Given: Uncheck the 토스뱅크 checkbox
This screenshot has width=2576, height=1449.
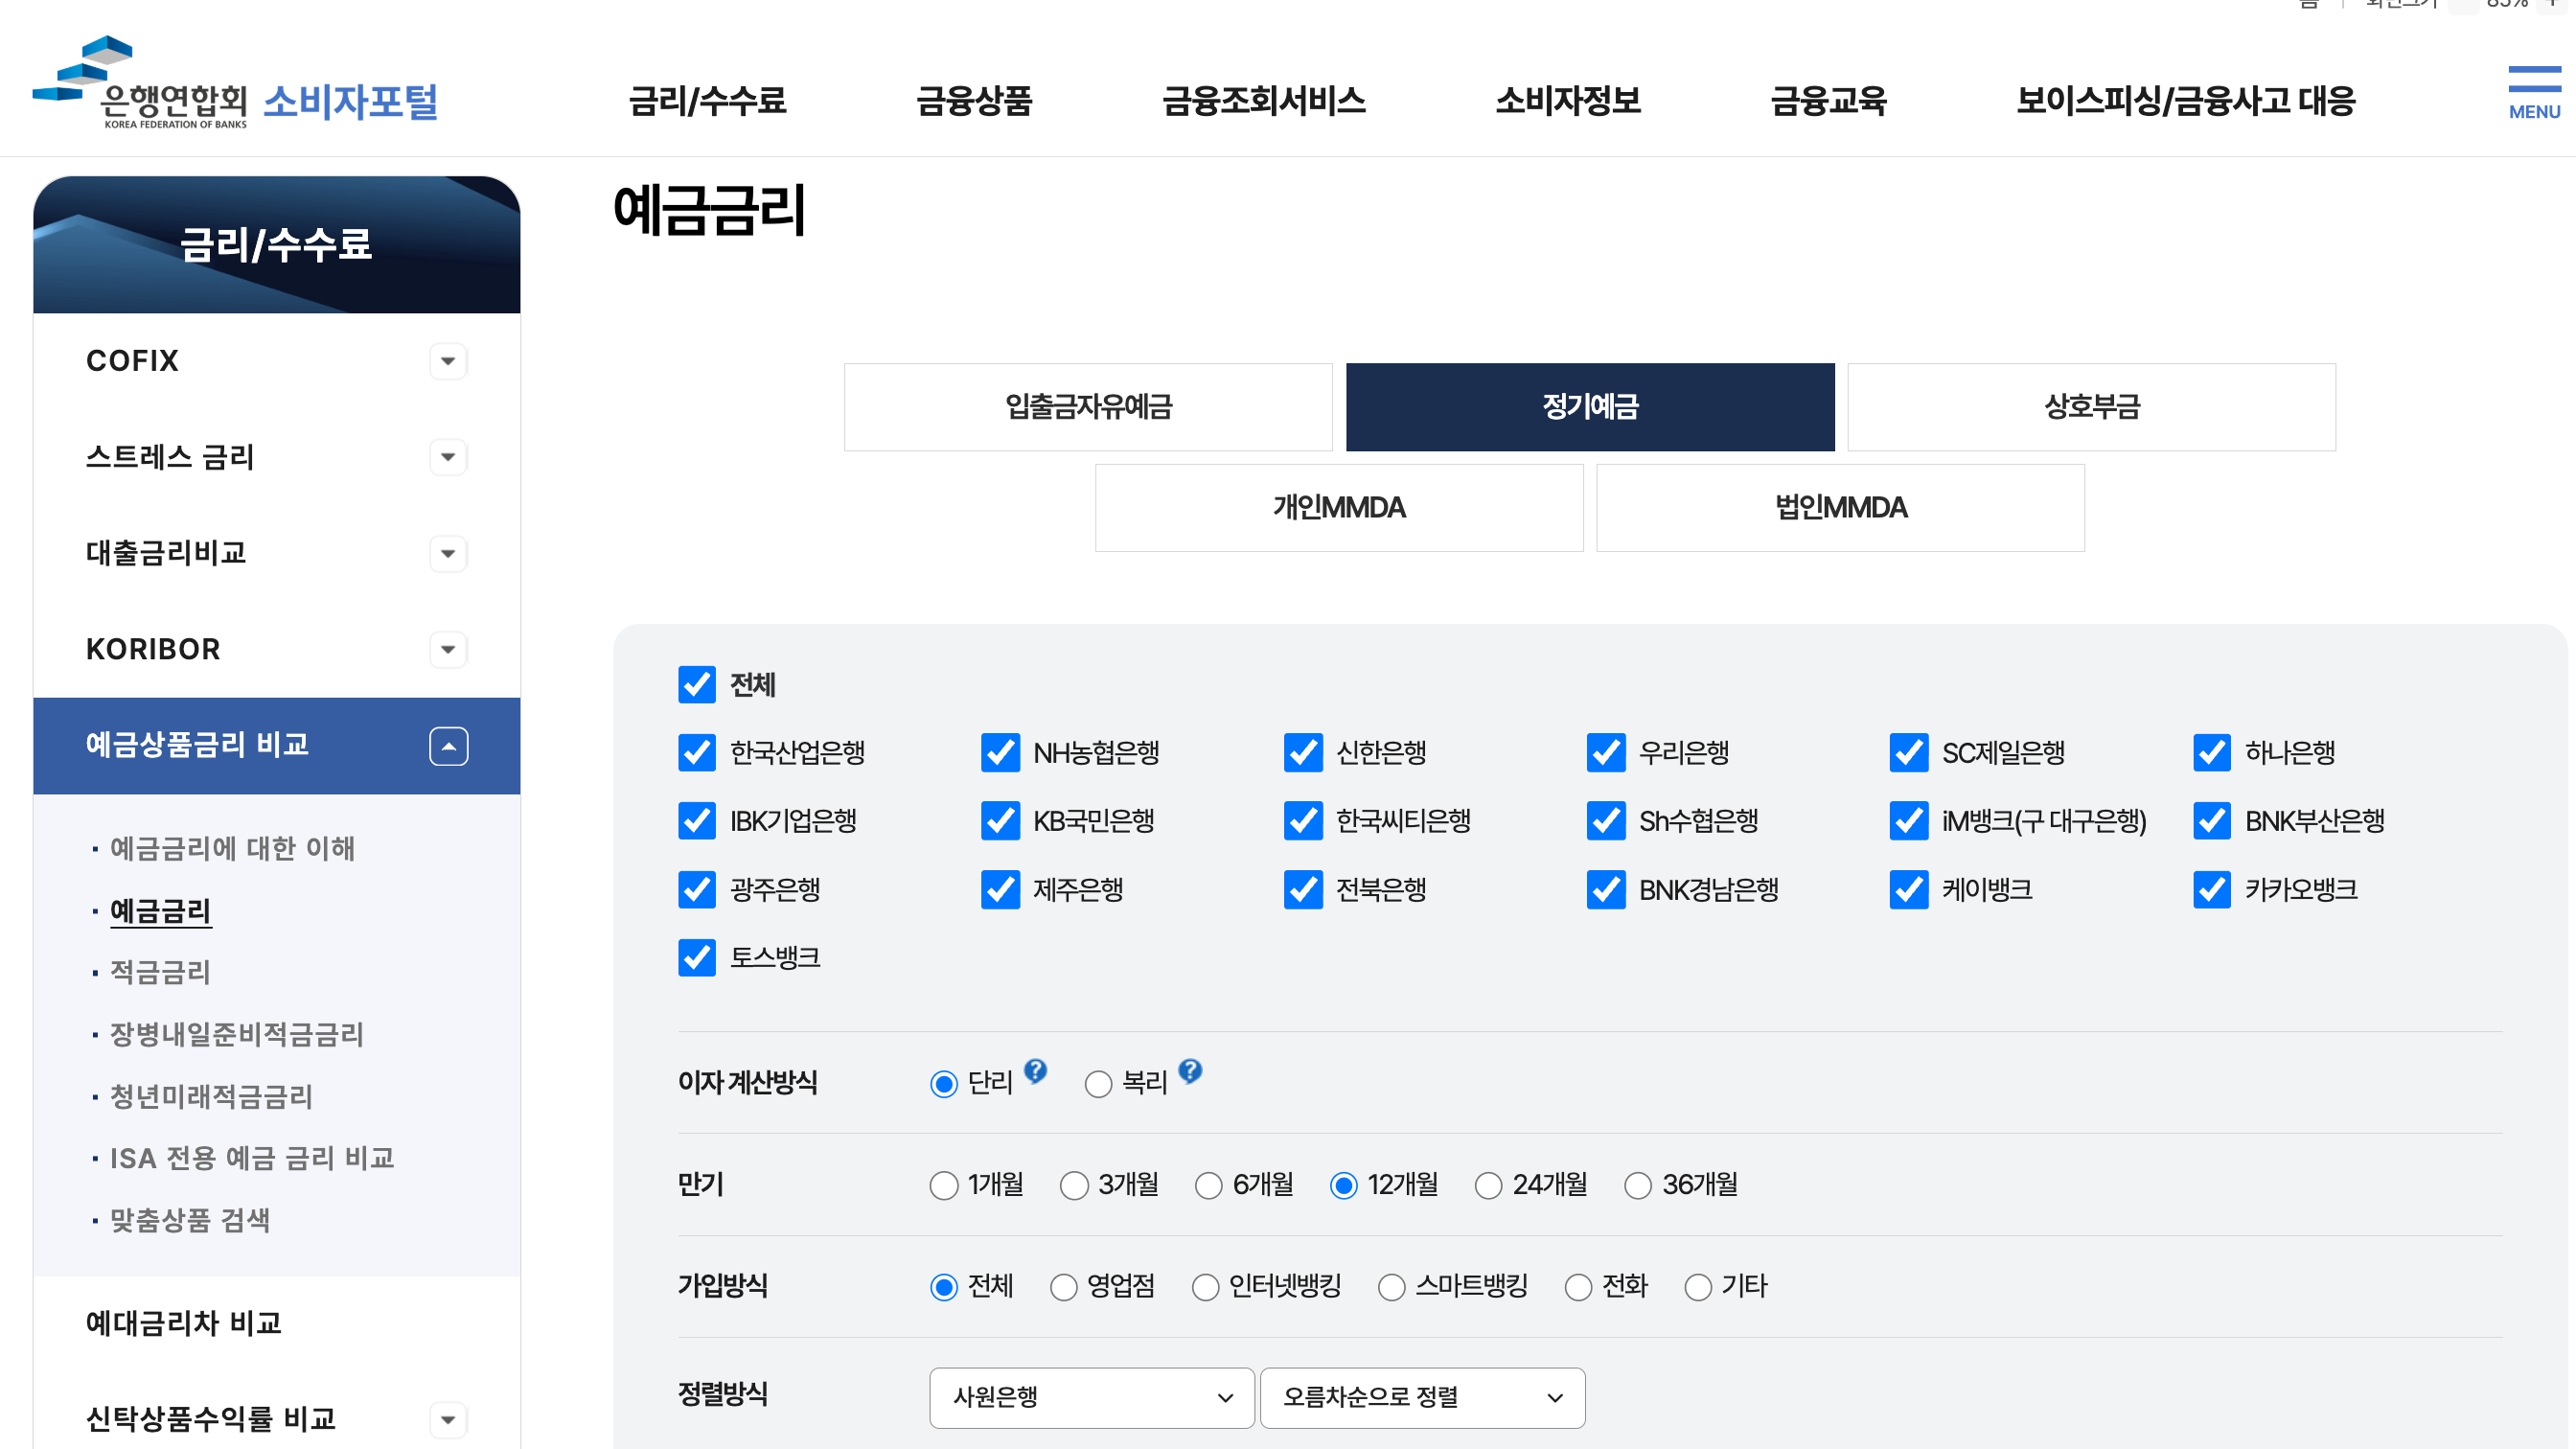Looking at the screenshot, I should 697,958.
